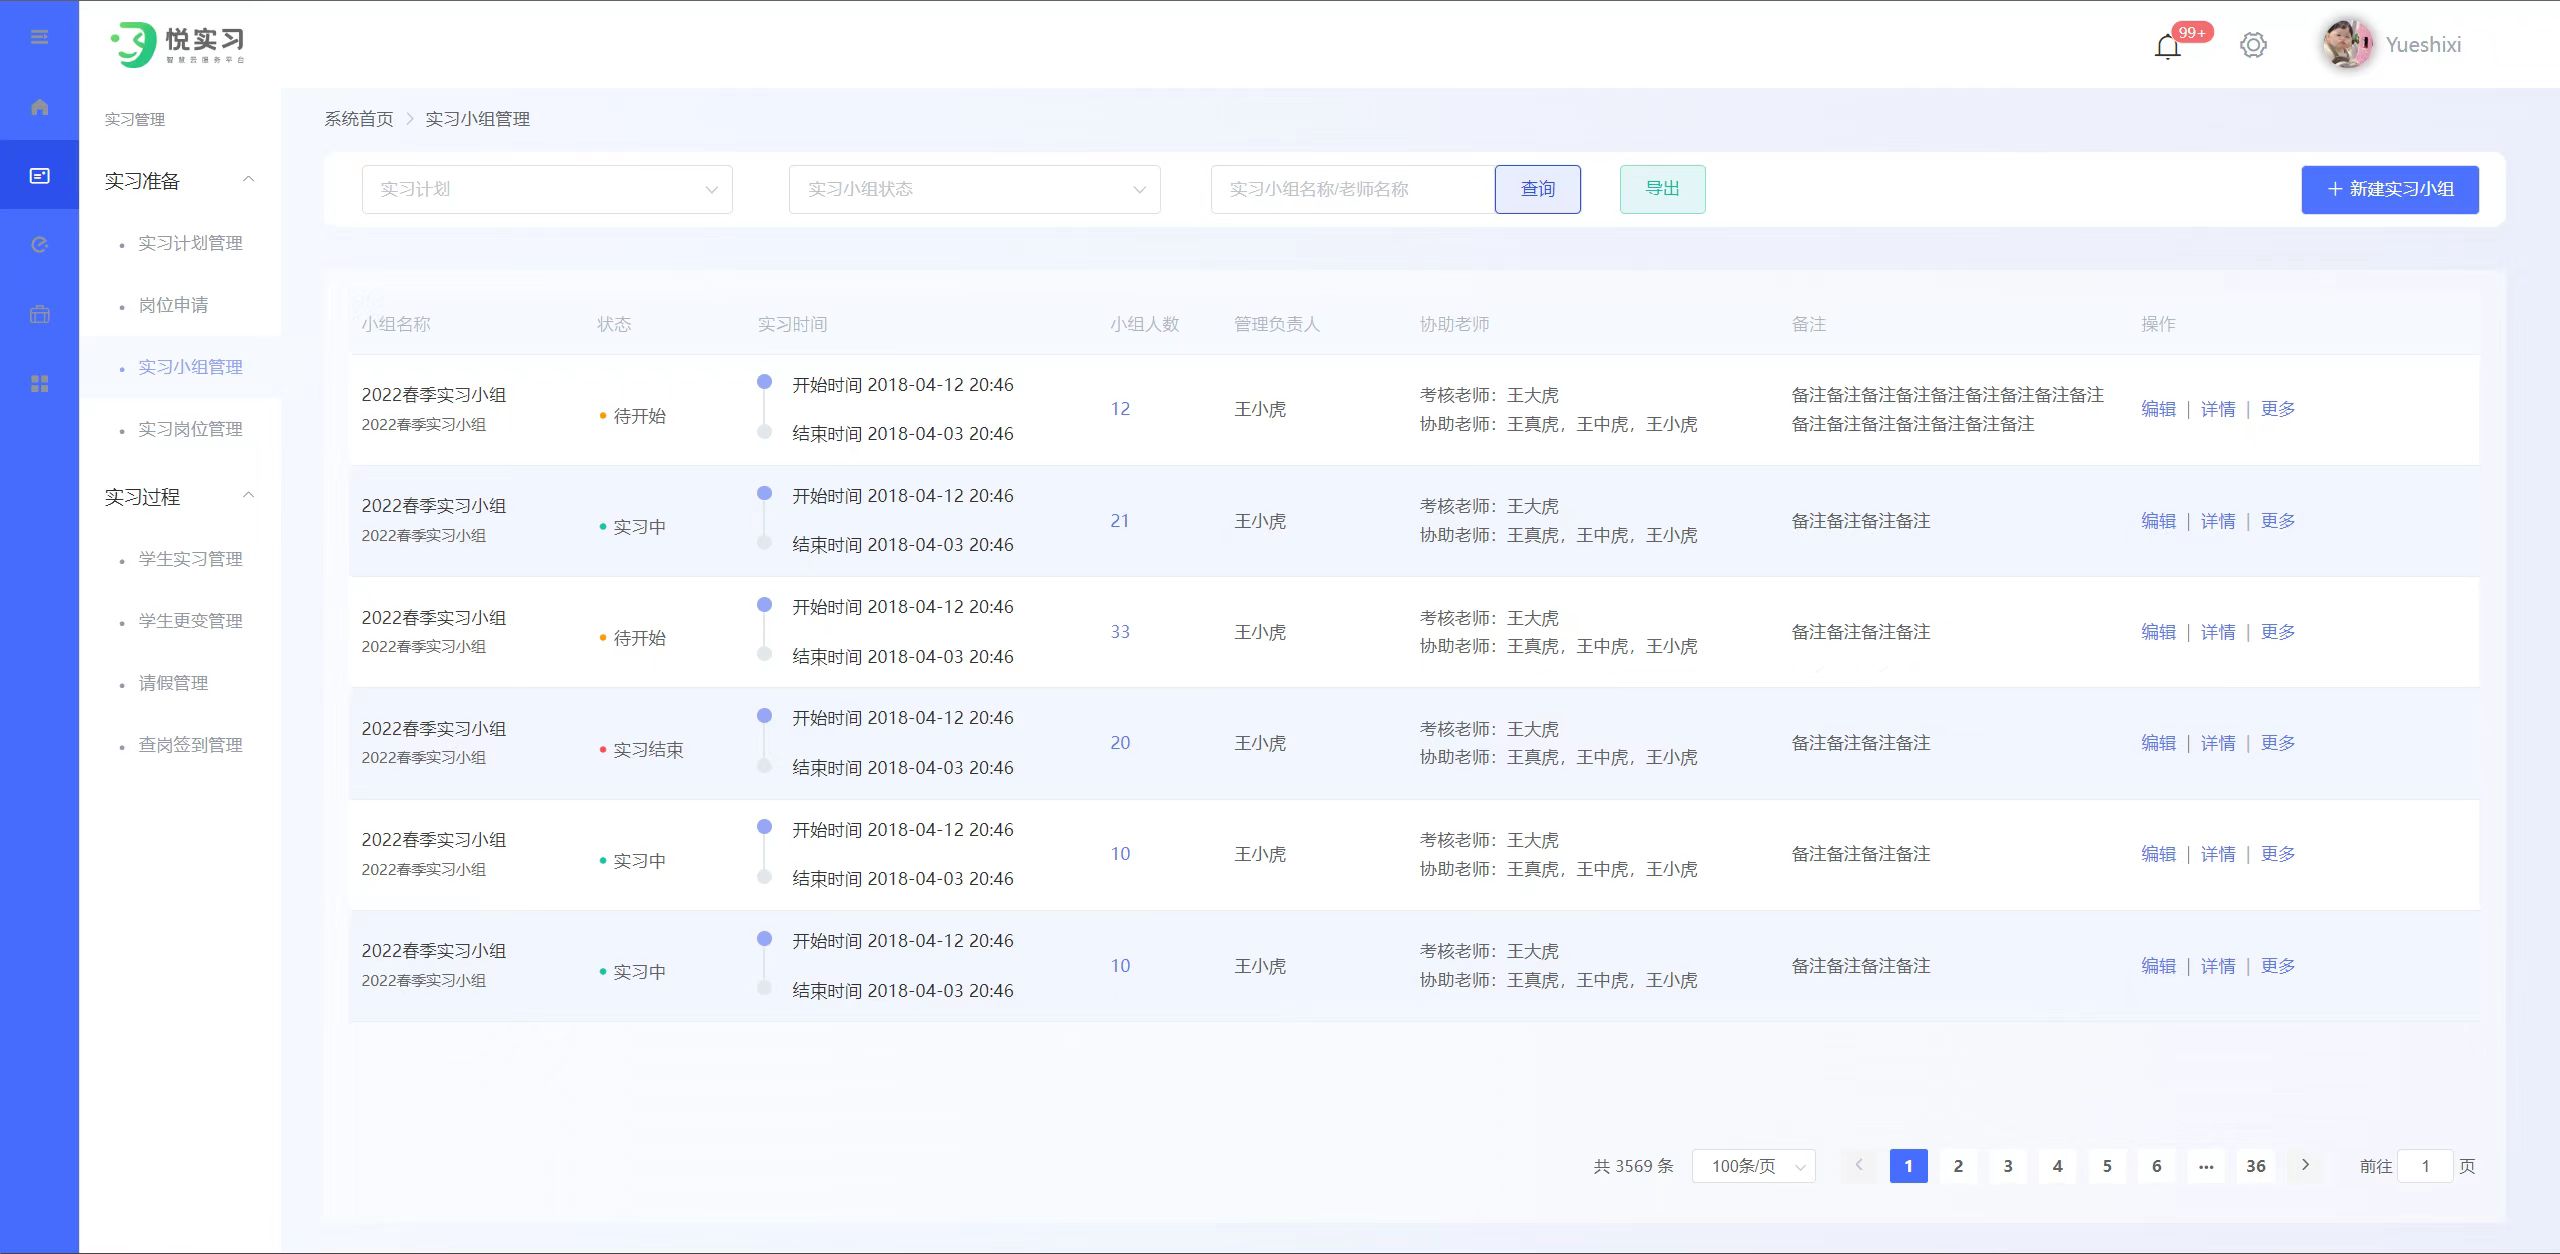Open the 实习计划 dropdown filter
Image resolution: width=2560 pixels, height=1254 pixels.
coord(547,189)
